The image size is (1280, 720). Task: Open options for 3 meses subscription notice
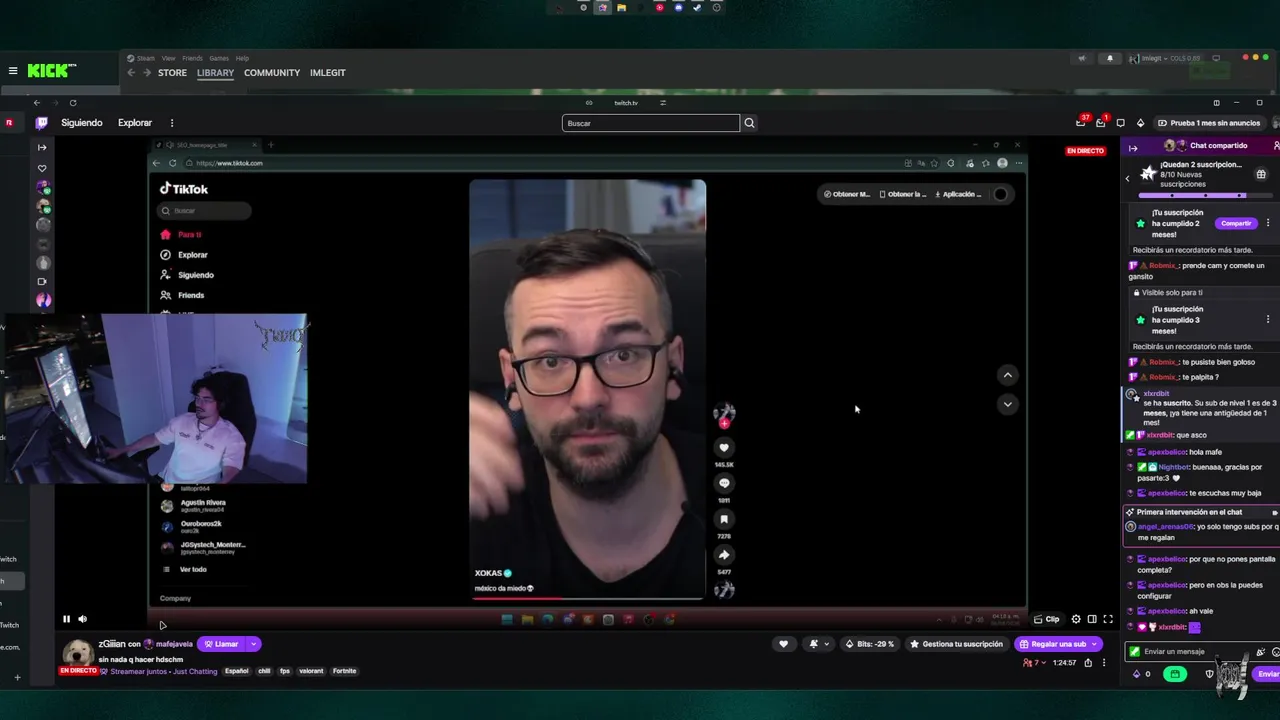(x=1268, y=320)
